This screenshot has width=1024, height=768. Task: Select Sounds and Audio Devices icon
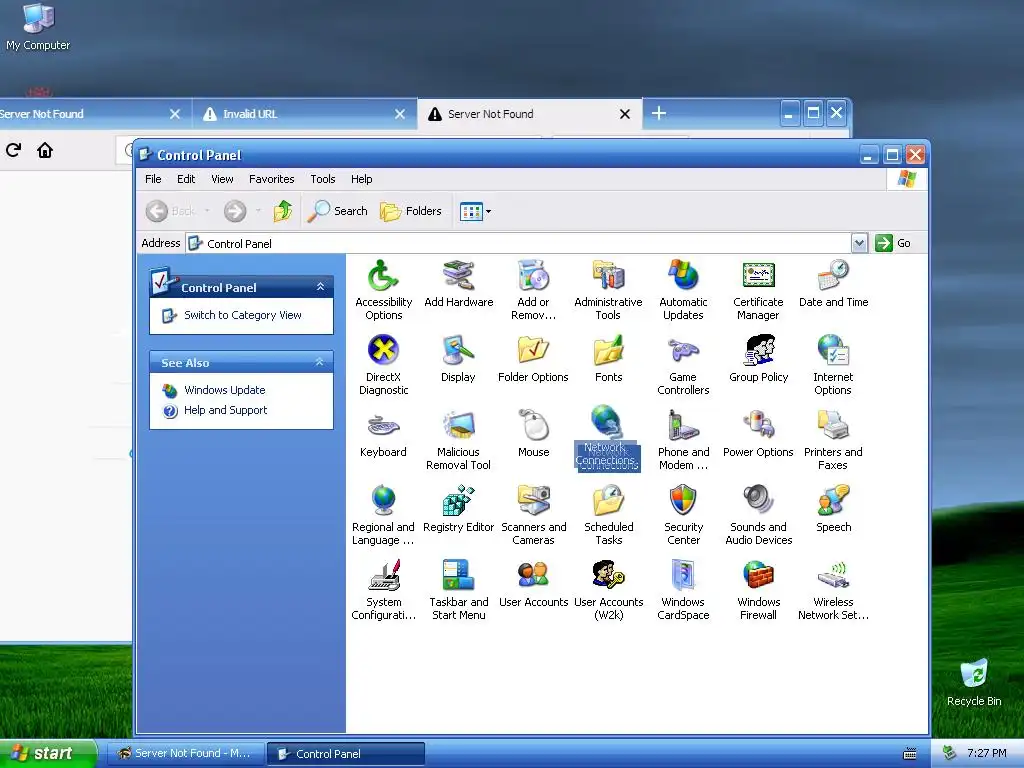(x=758, y=515)
